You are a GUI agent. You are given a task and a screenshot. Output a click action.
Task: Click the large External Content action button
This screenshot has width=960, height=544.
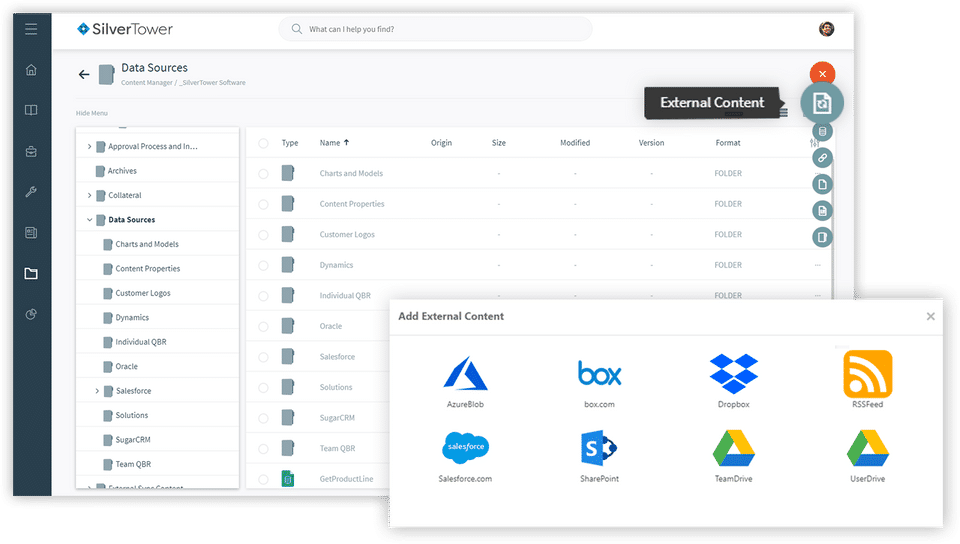click(x=822, y=103)
